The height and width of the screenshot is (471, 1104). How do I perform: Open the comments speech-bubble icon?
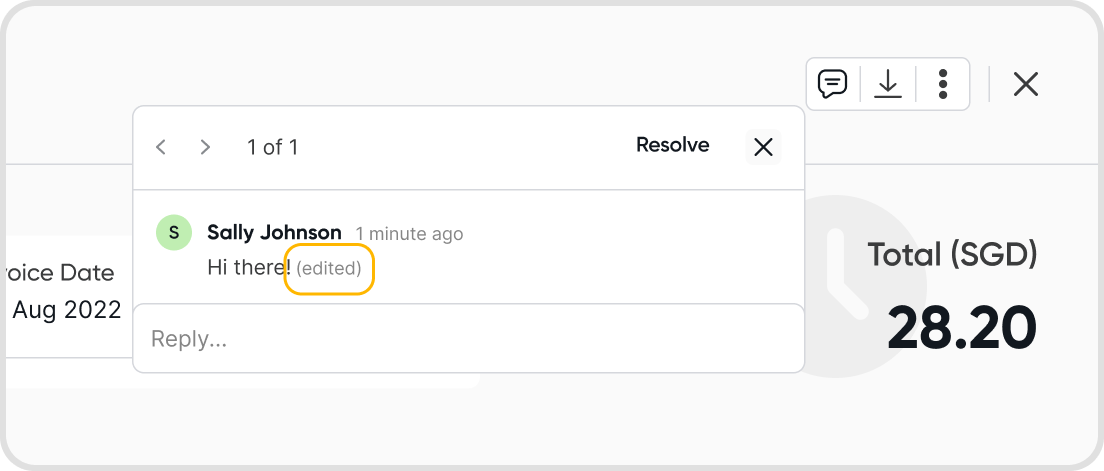[x=832, y=84]
